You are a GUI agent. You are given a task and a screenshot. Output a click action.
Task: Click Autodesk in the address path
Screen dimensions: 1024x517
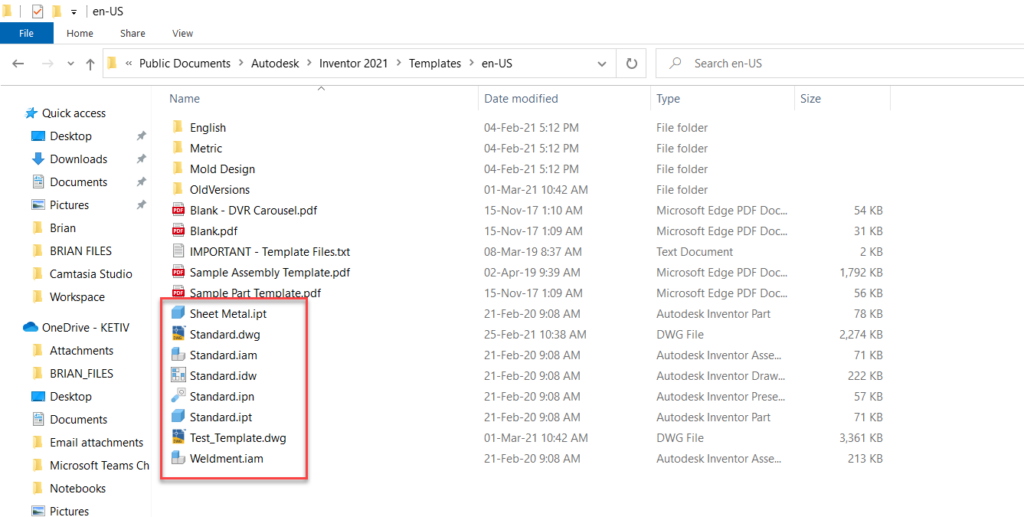(275, 63)
